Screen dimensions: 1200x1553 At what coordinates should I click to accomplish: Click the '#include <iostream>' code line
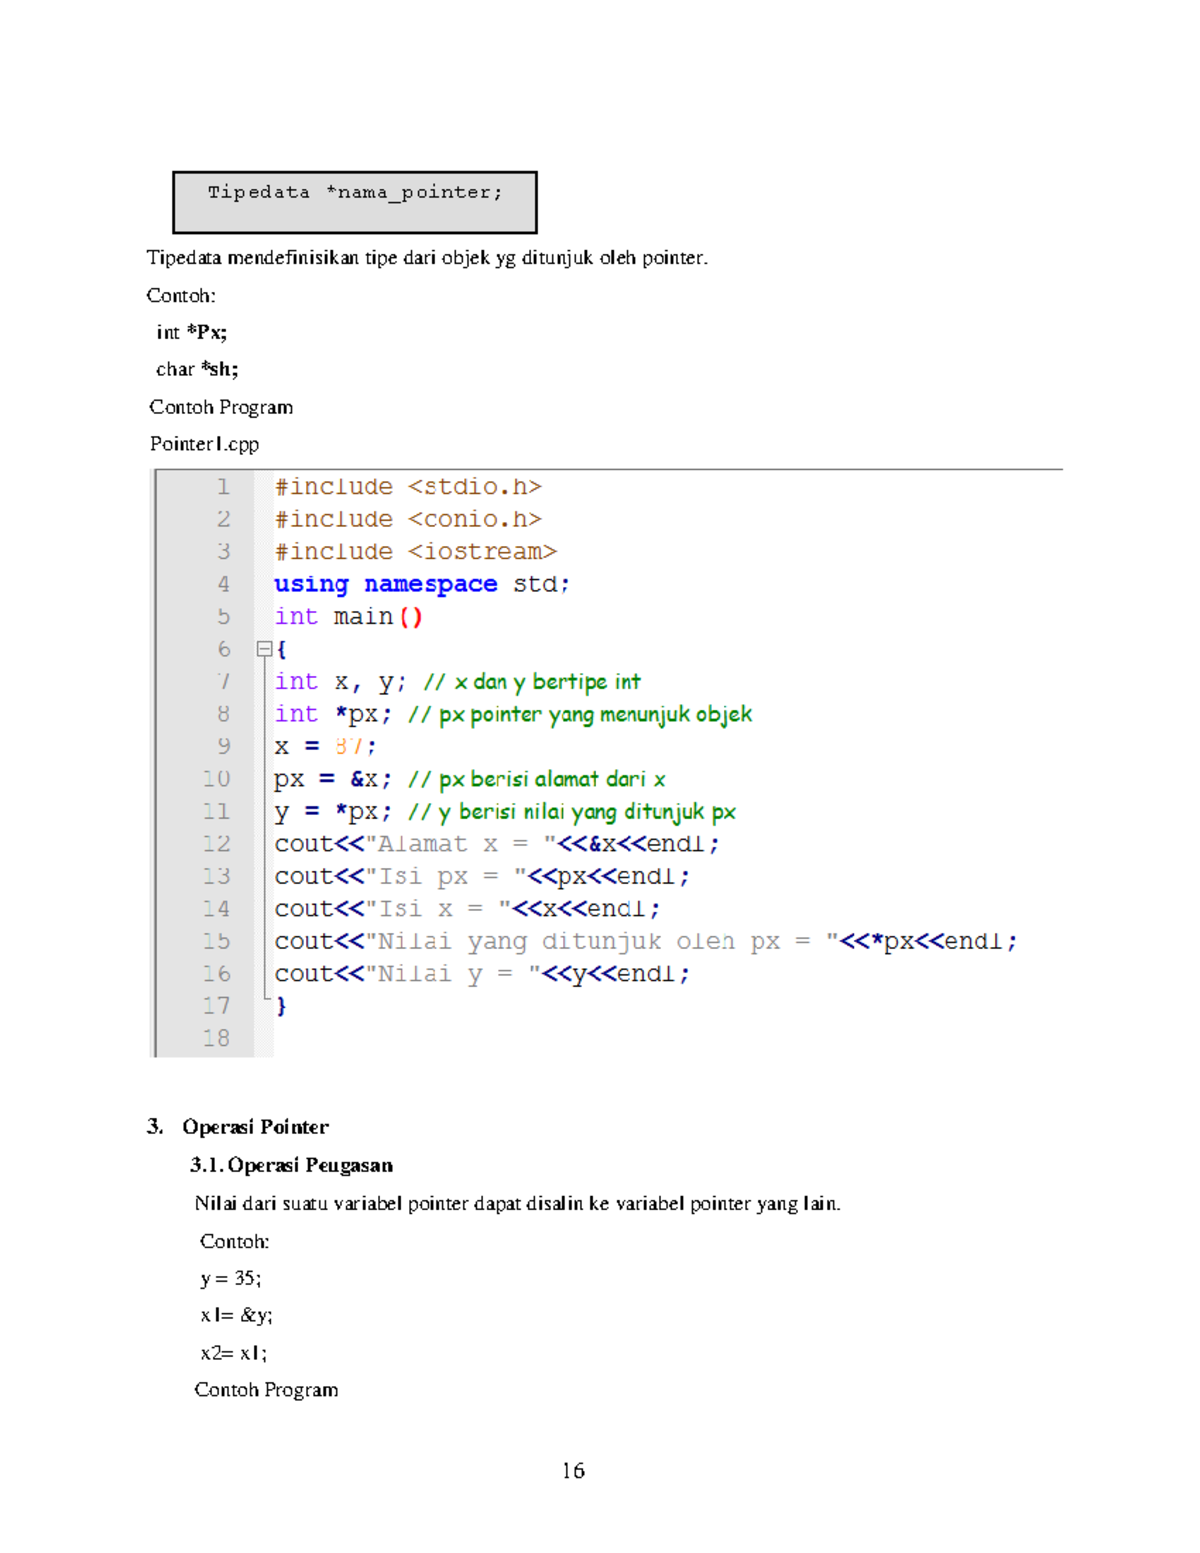(415, 552)
